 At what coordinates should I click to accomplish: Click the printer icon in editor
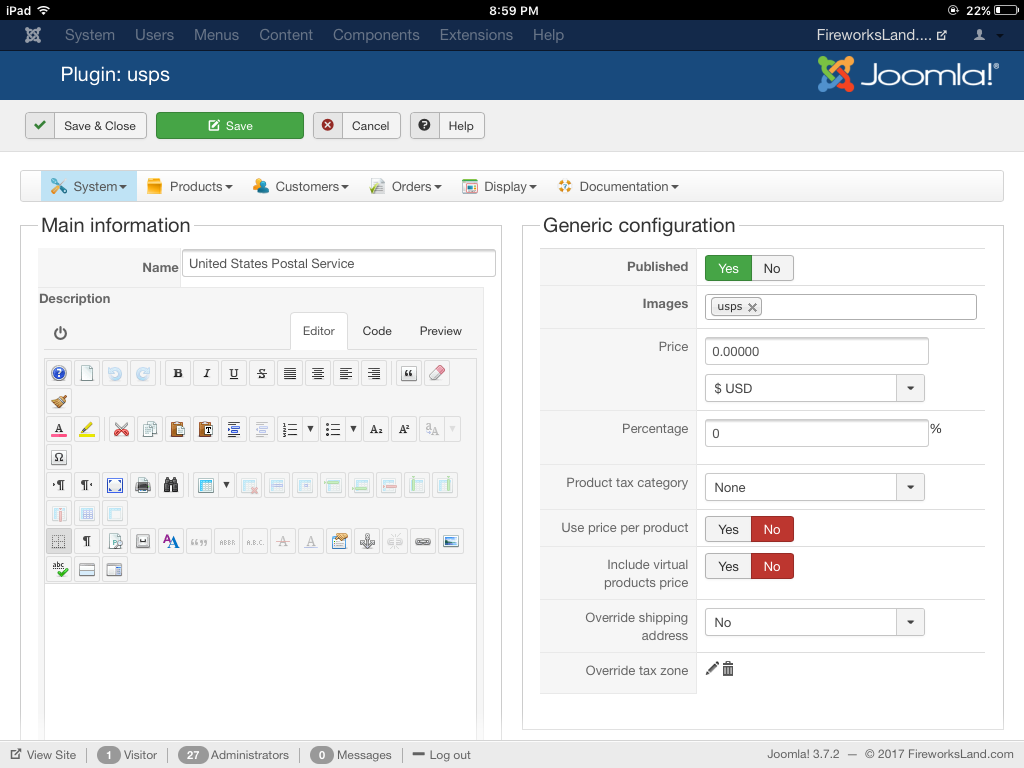coord(143,486)
